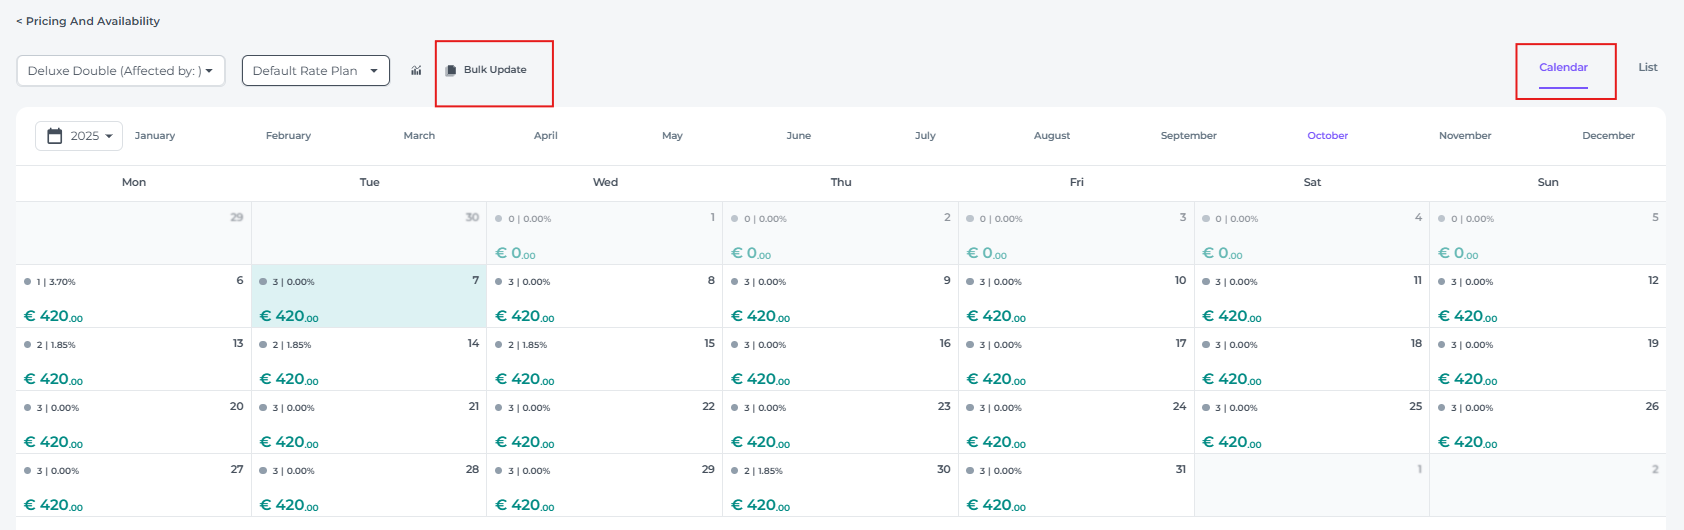Go back to Pricing And Availability

pos(88,21)
